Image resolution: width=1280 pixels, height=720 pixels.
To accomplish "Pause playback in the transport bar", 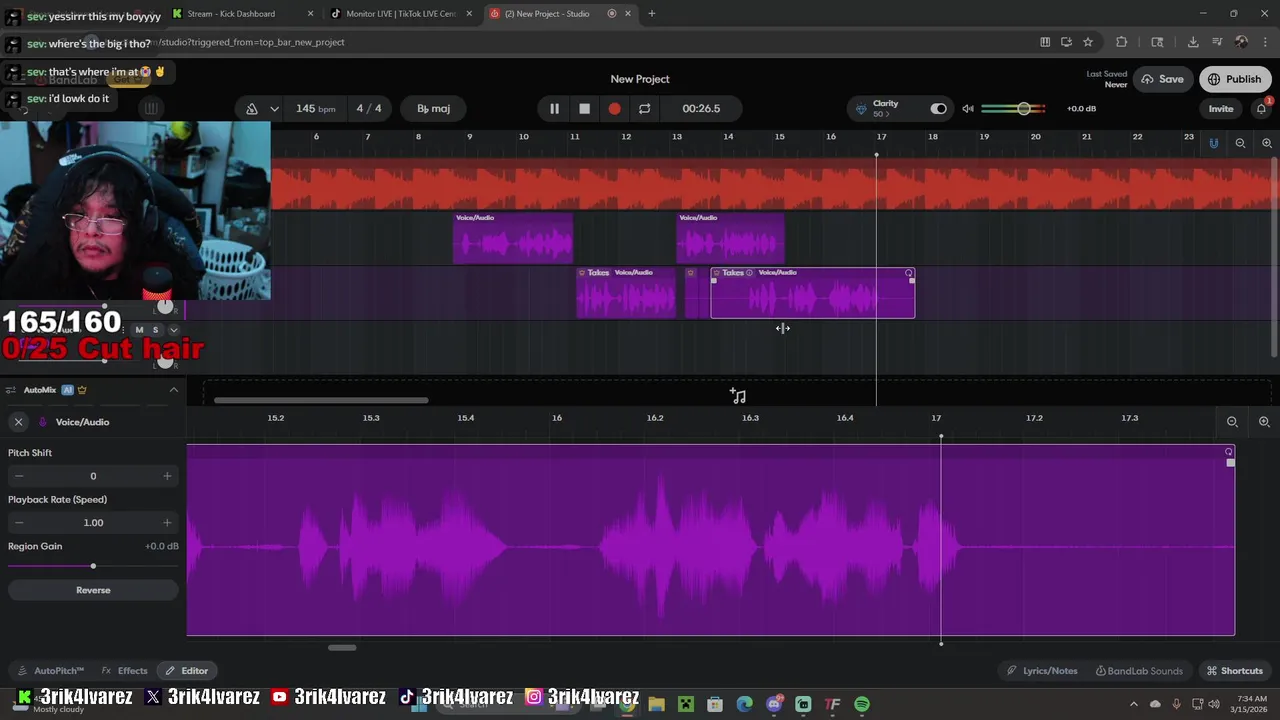I will coord(554,108).
